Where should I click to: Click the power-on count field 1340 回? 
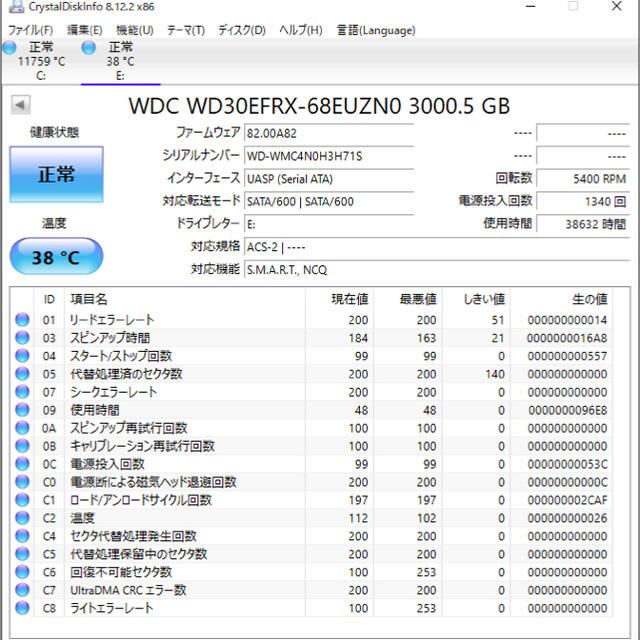(583, 201)
